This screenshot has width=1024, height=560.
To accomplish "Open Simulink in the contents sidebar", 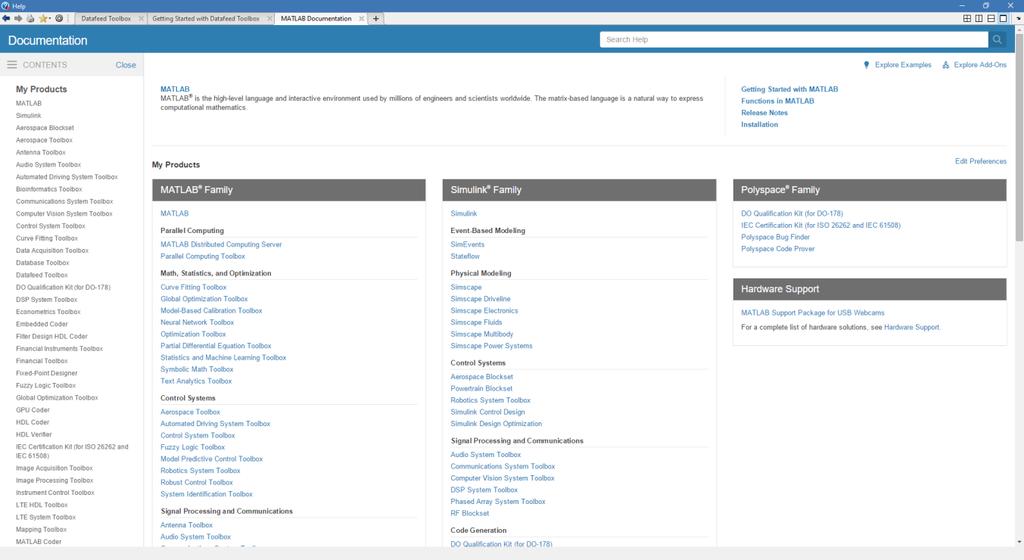I will [29, 116].
